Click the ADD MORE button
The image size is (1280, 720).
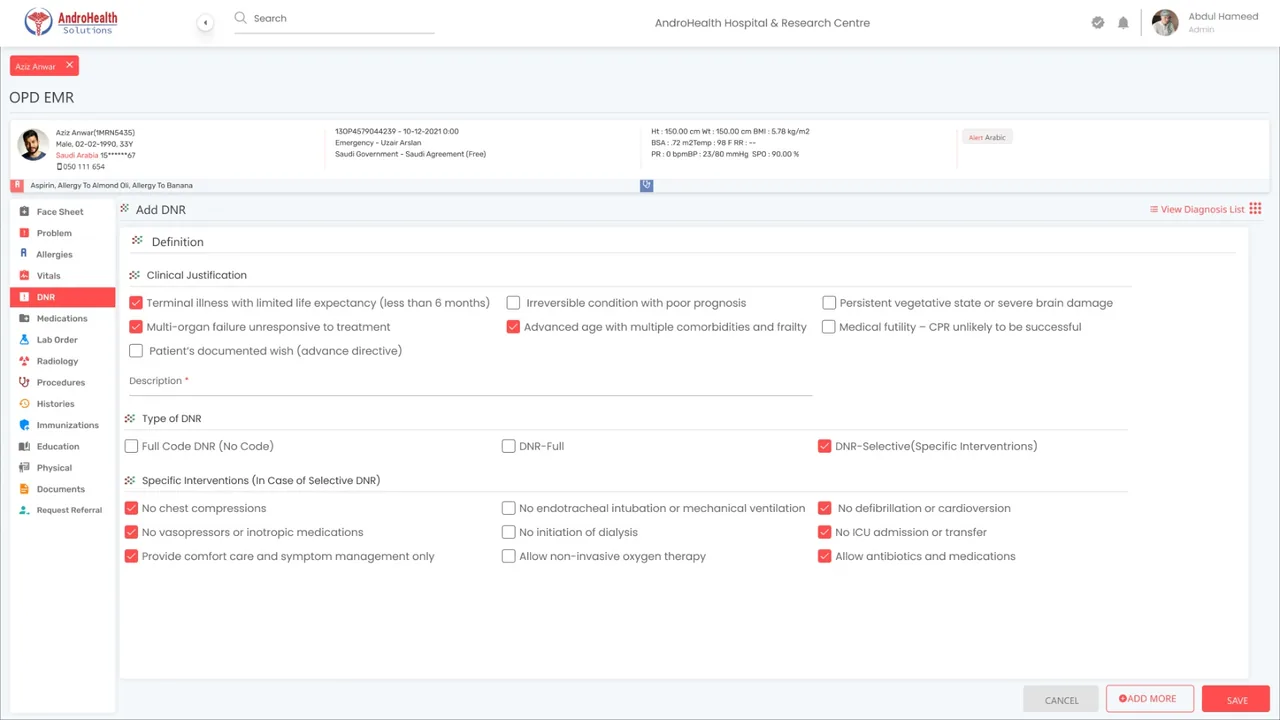coord(1149,699)
